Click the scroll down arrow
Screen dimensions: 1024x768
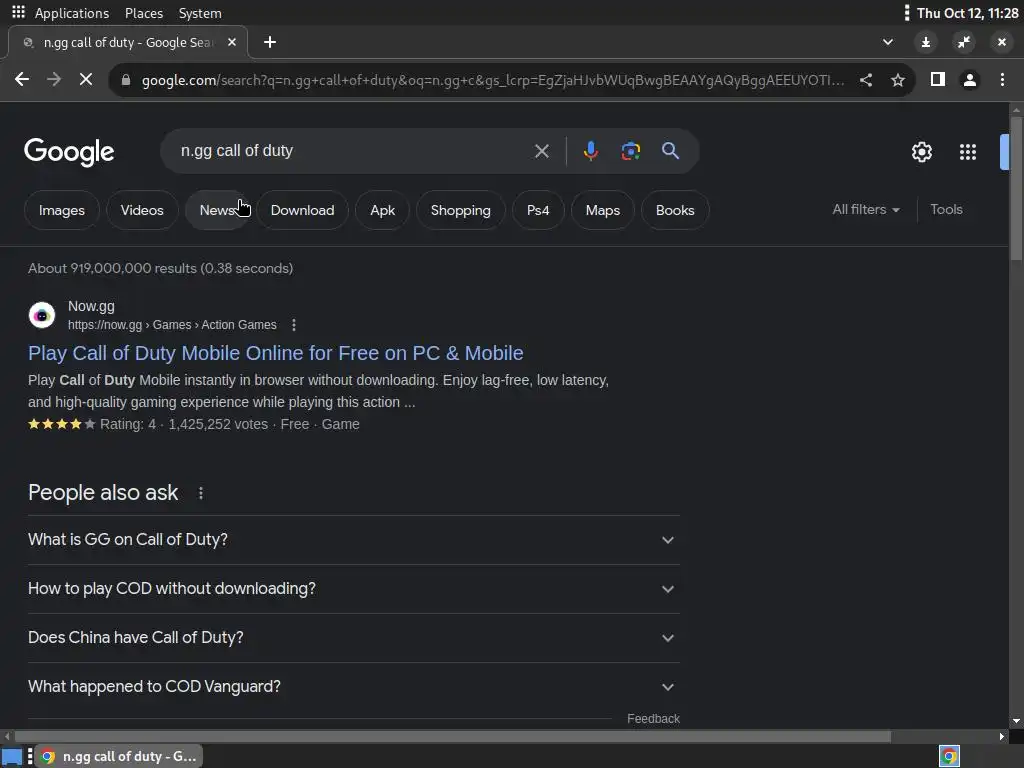point(1016,722)
